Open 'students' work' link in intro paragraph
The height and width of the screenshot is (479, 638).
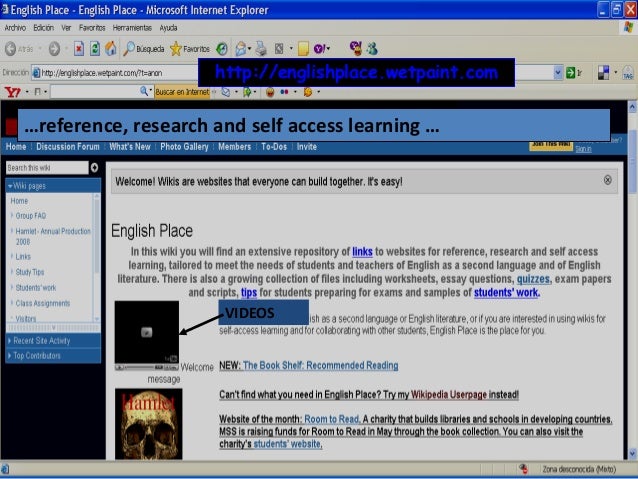point(507,293)
